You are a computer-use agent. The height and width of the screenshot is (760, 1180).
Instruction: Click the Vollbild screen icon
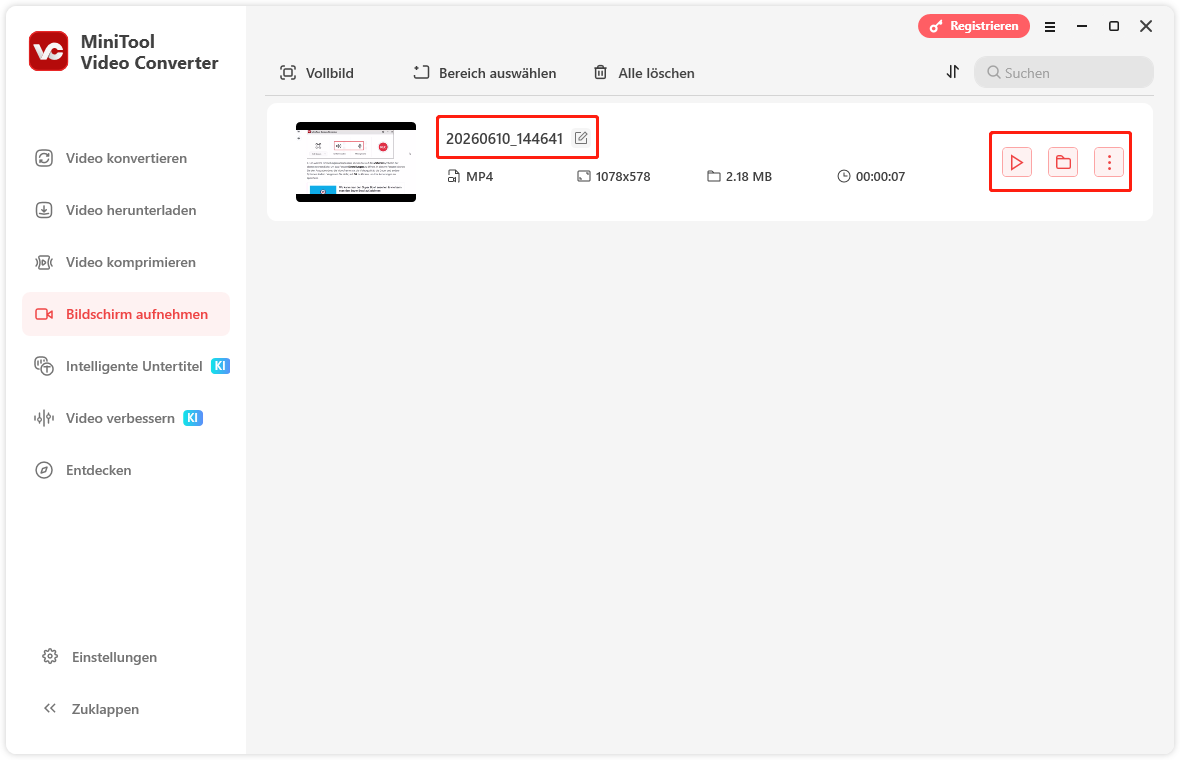pos(287,73)
